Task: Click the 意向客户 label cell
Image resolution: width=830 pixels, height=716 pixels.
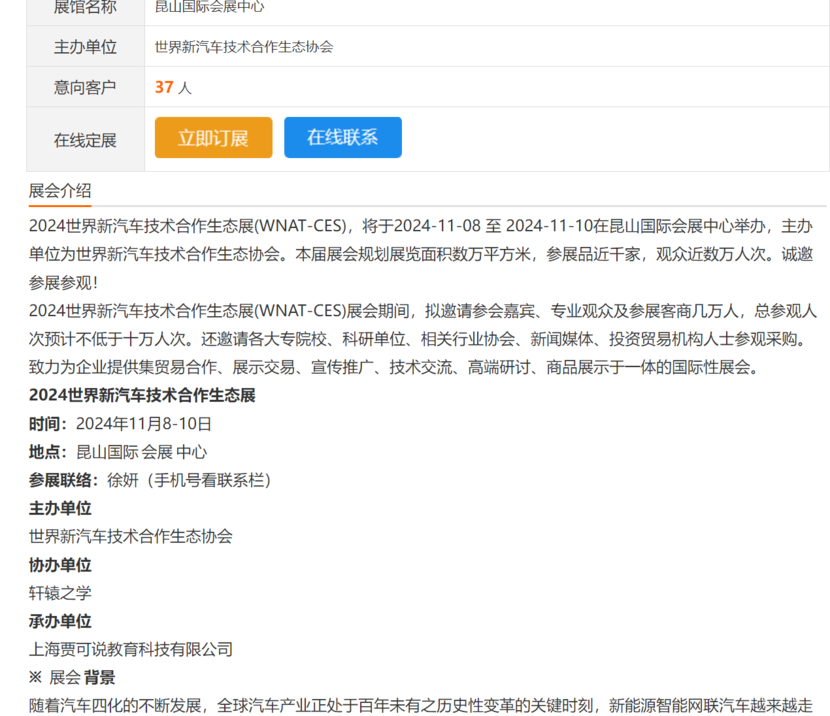Action: [85, 87]
